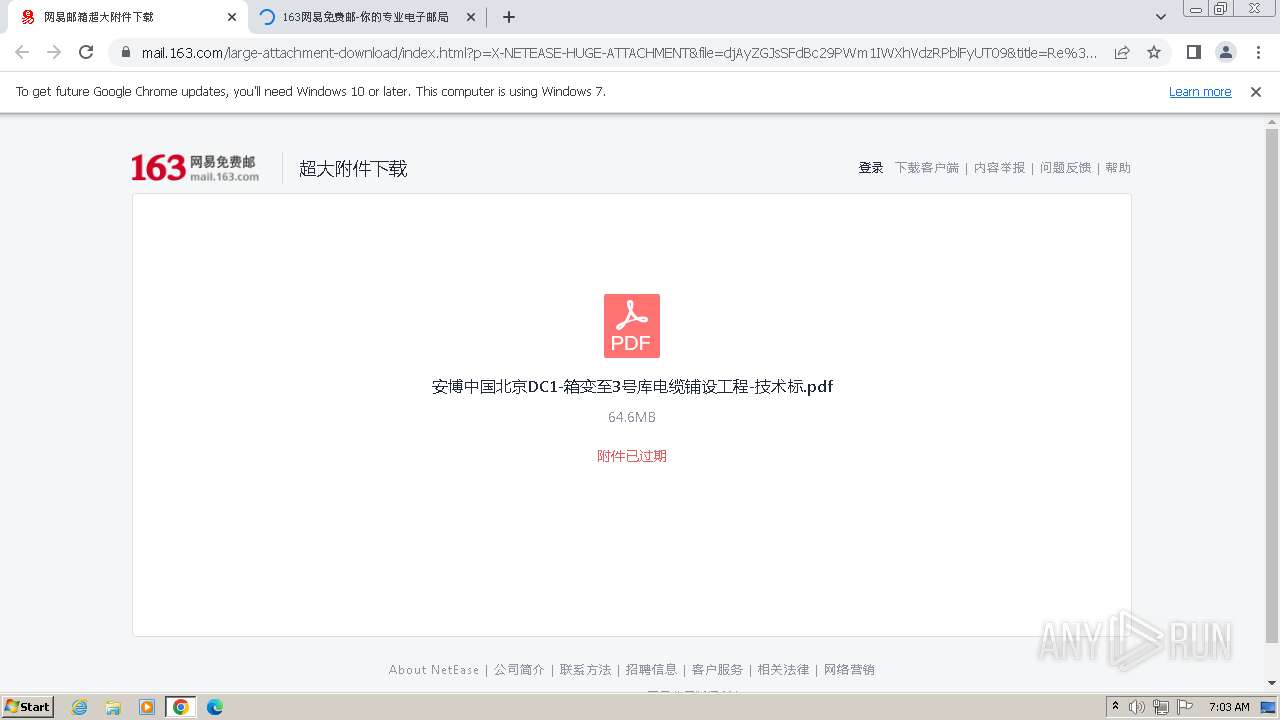
Task: Click the 超大附件下载 page heading
Action: 353,169
